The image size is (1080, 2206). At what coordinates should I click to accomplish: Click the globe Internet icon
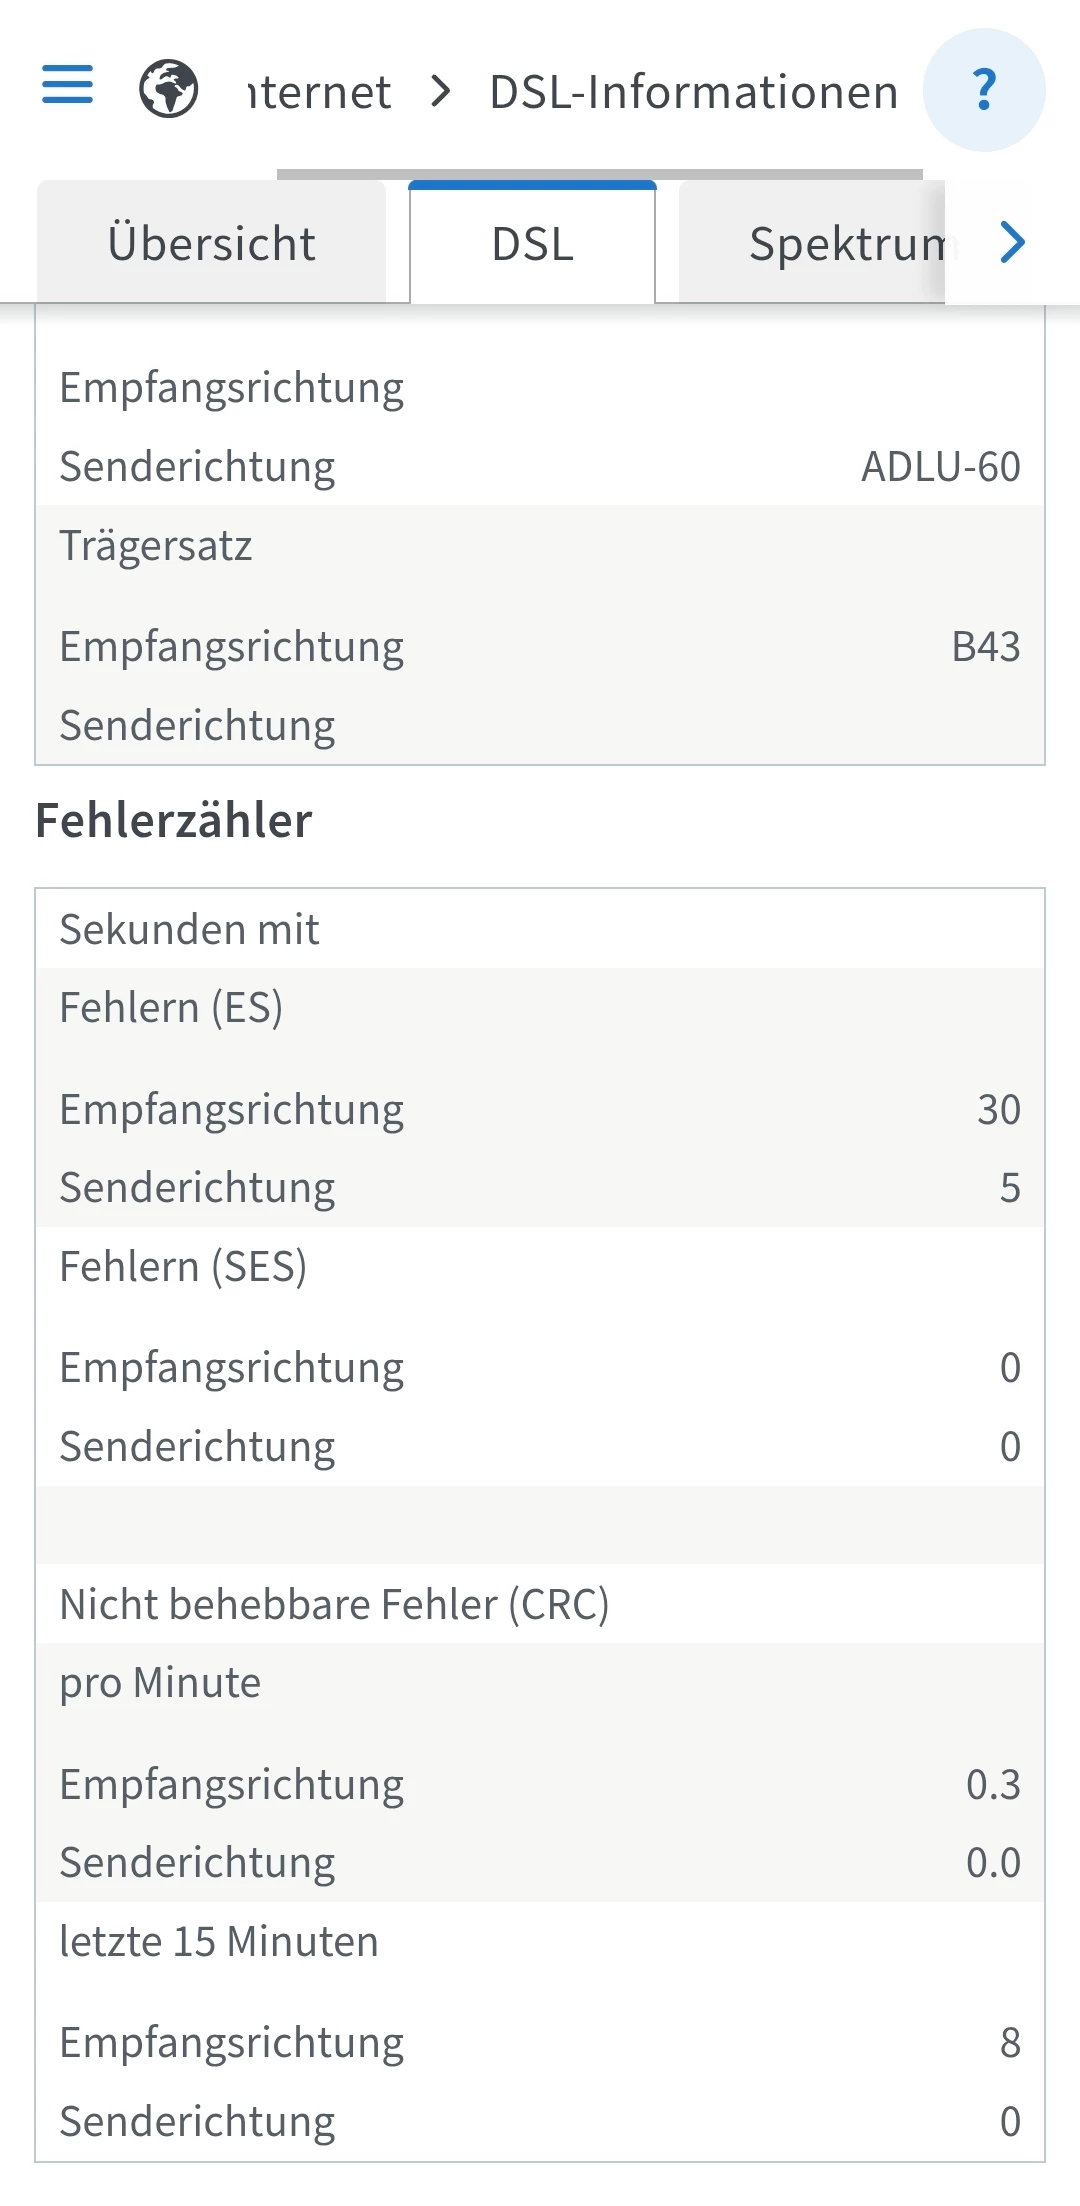(x=168, y=89)
